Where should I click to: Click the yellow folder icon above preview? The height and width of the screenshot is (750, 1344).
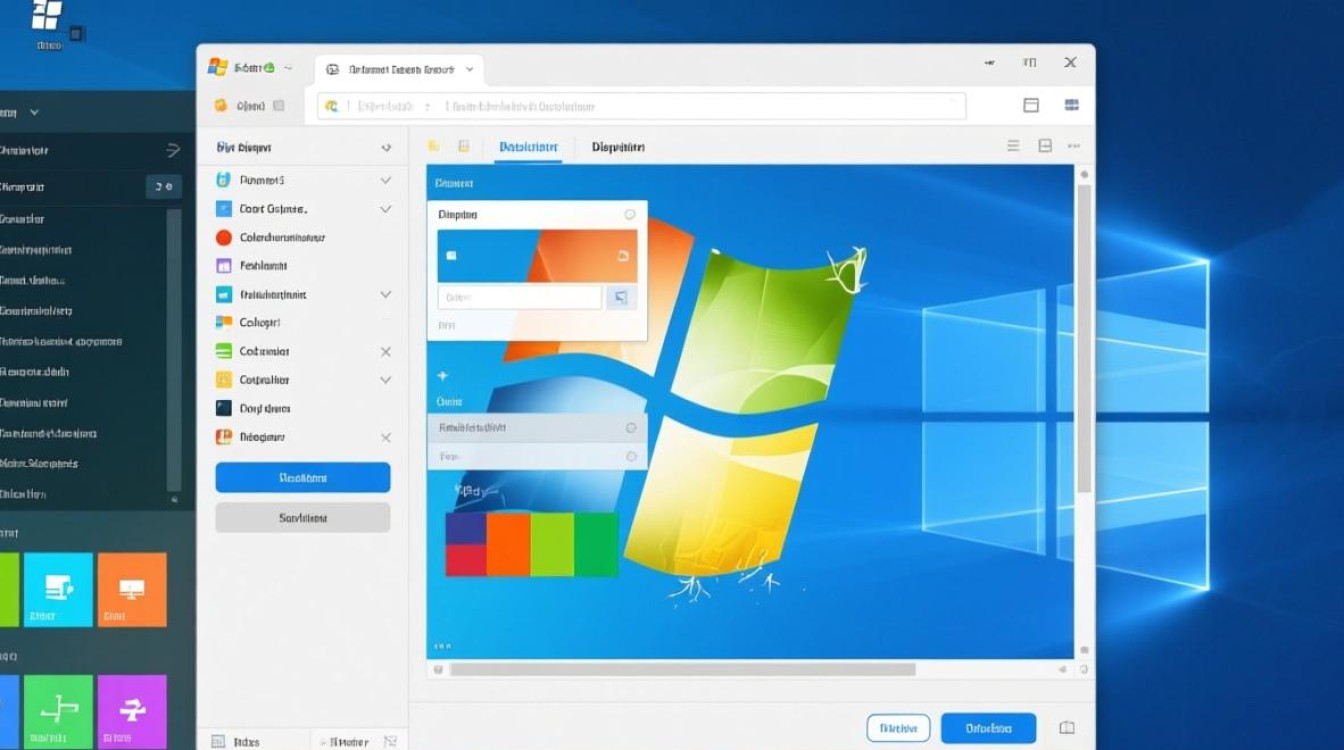pos(433,146)
